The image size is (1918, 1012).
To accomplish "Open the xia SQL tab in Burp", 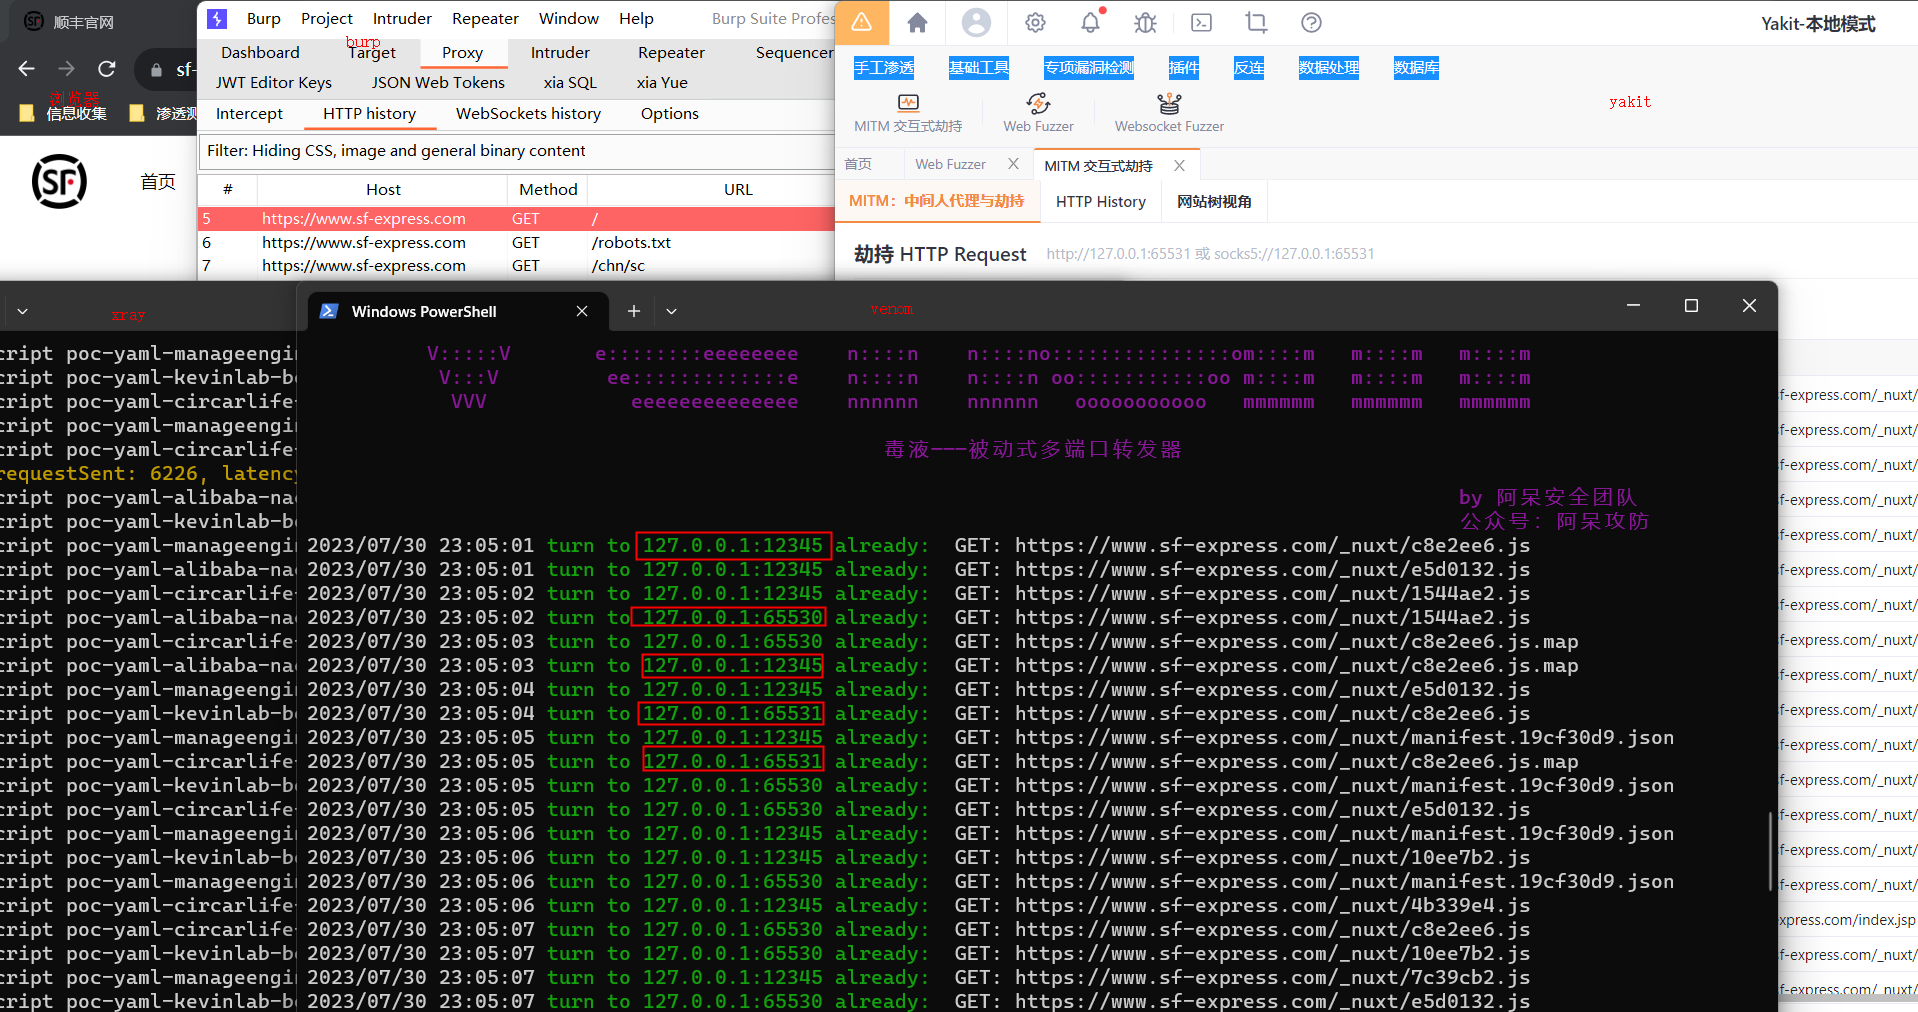I will (570, 82).
